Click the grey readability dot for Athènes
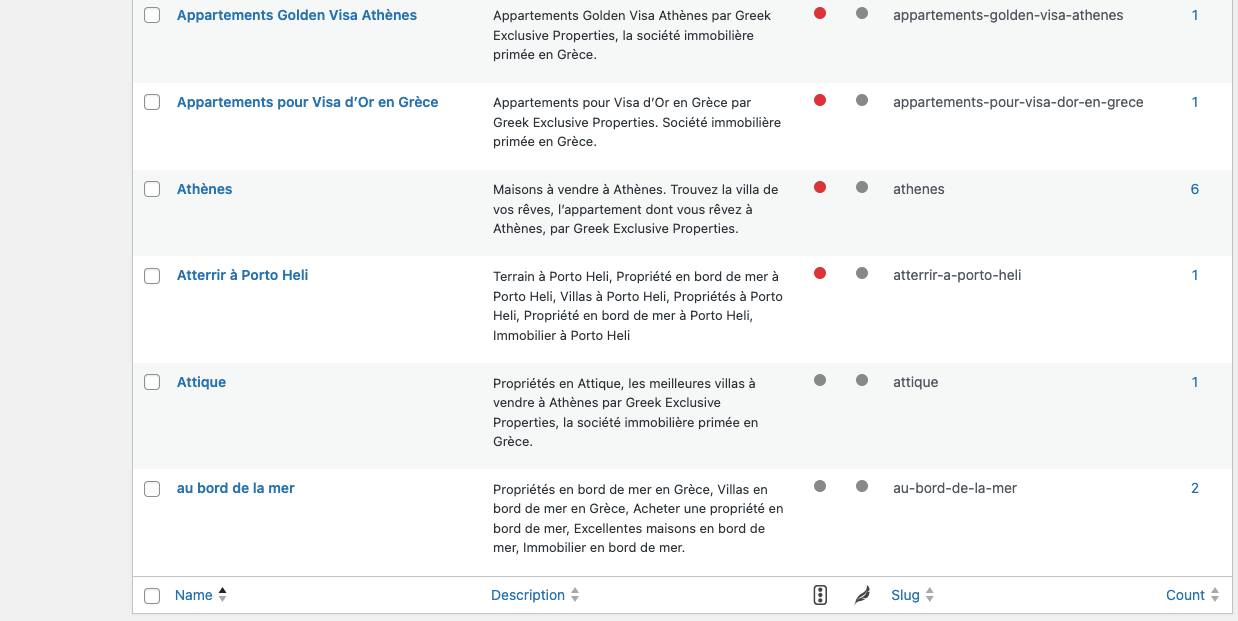Image resolution: width=1238 pixels, height=621 pixels. point(862,187)
